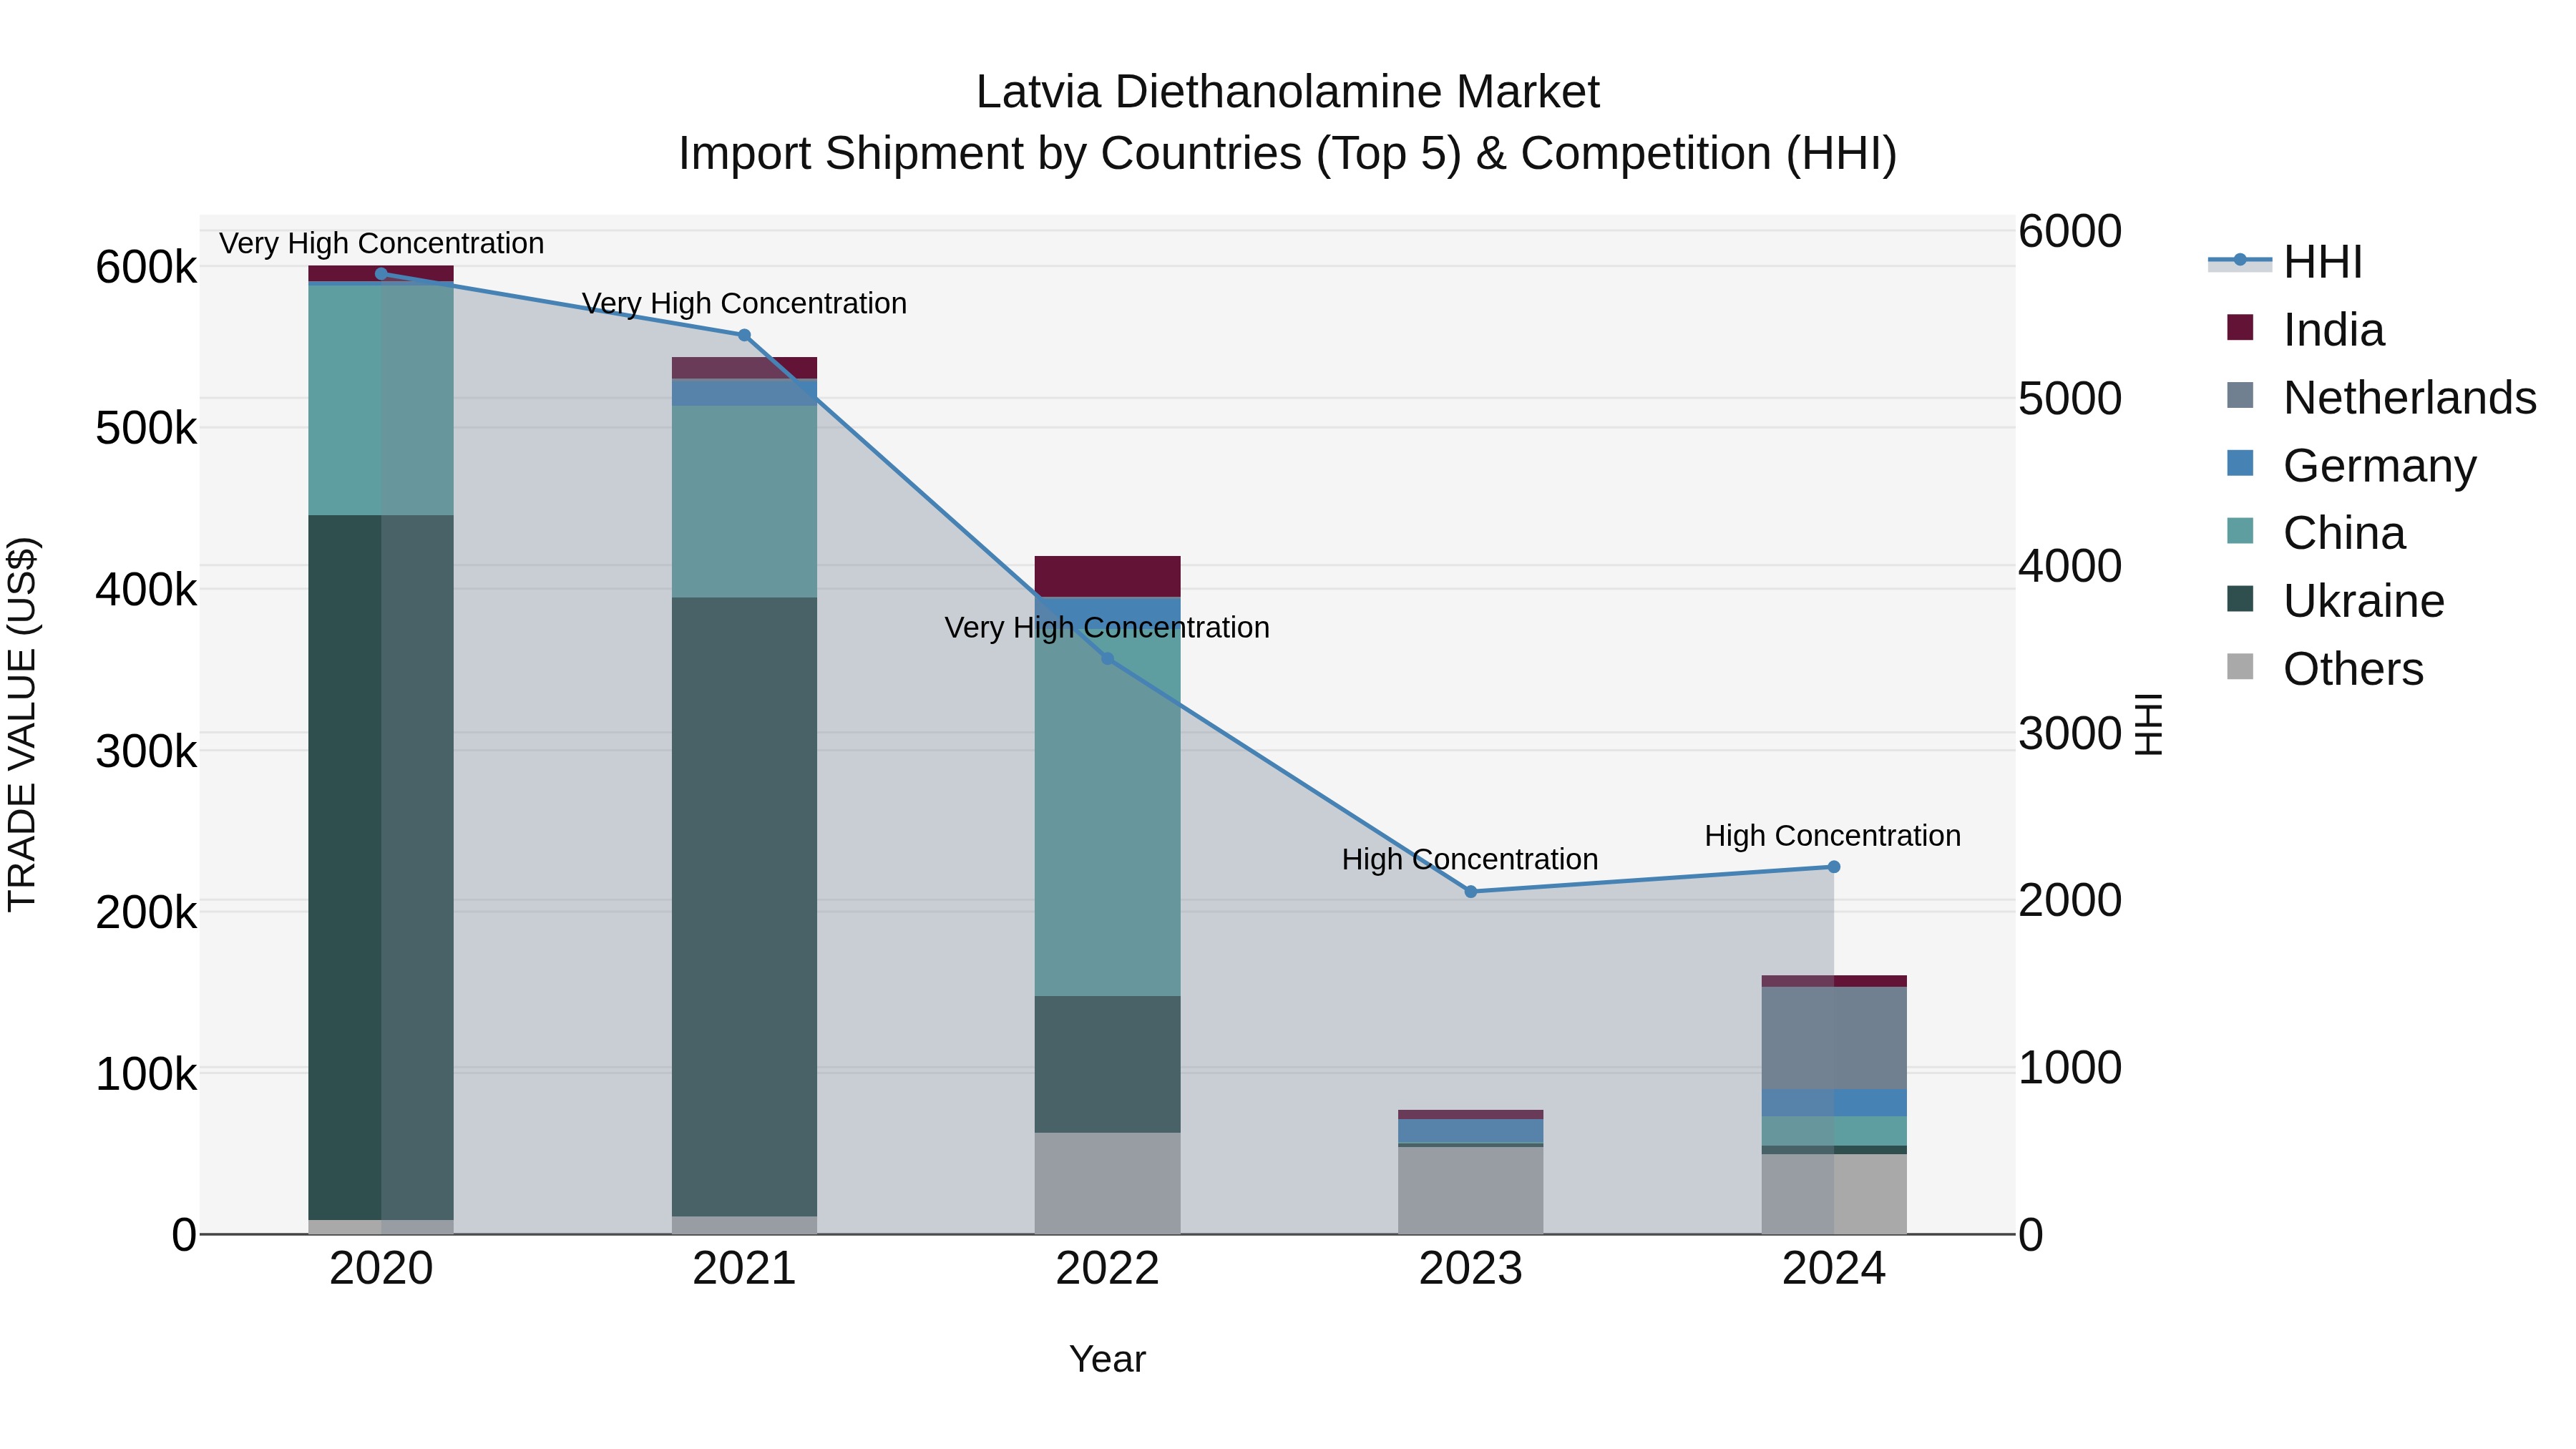
Task: Click the Netherlands segment of the 2024 bar
Action: (x=1834, y=1038)
